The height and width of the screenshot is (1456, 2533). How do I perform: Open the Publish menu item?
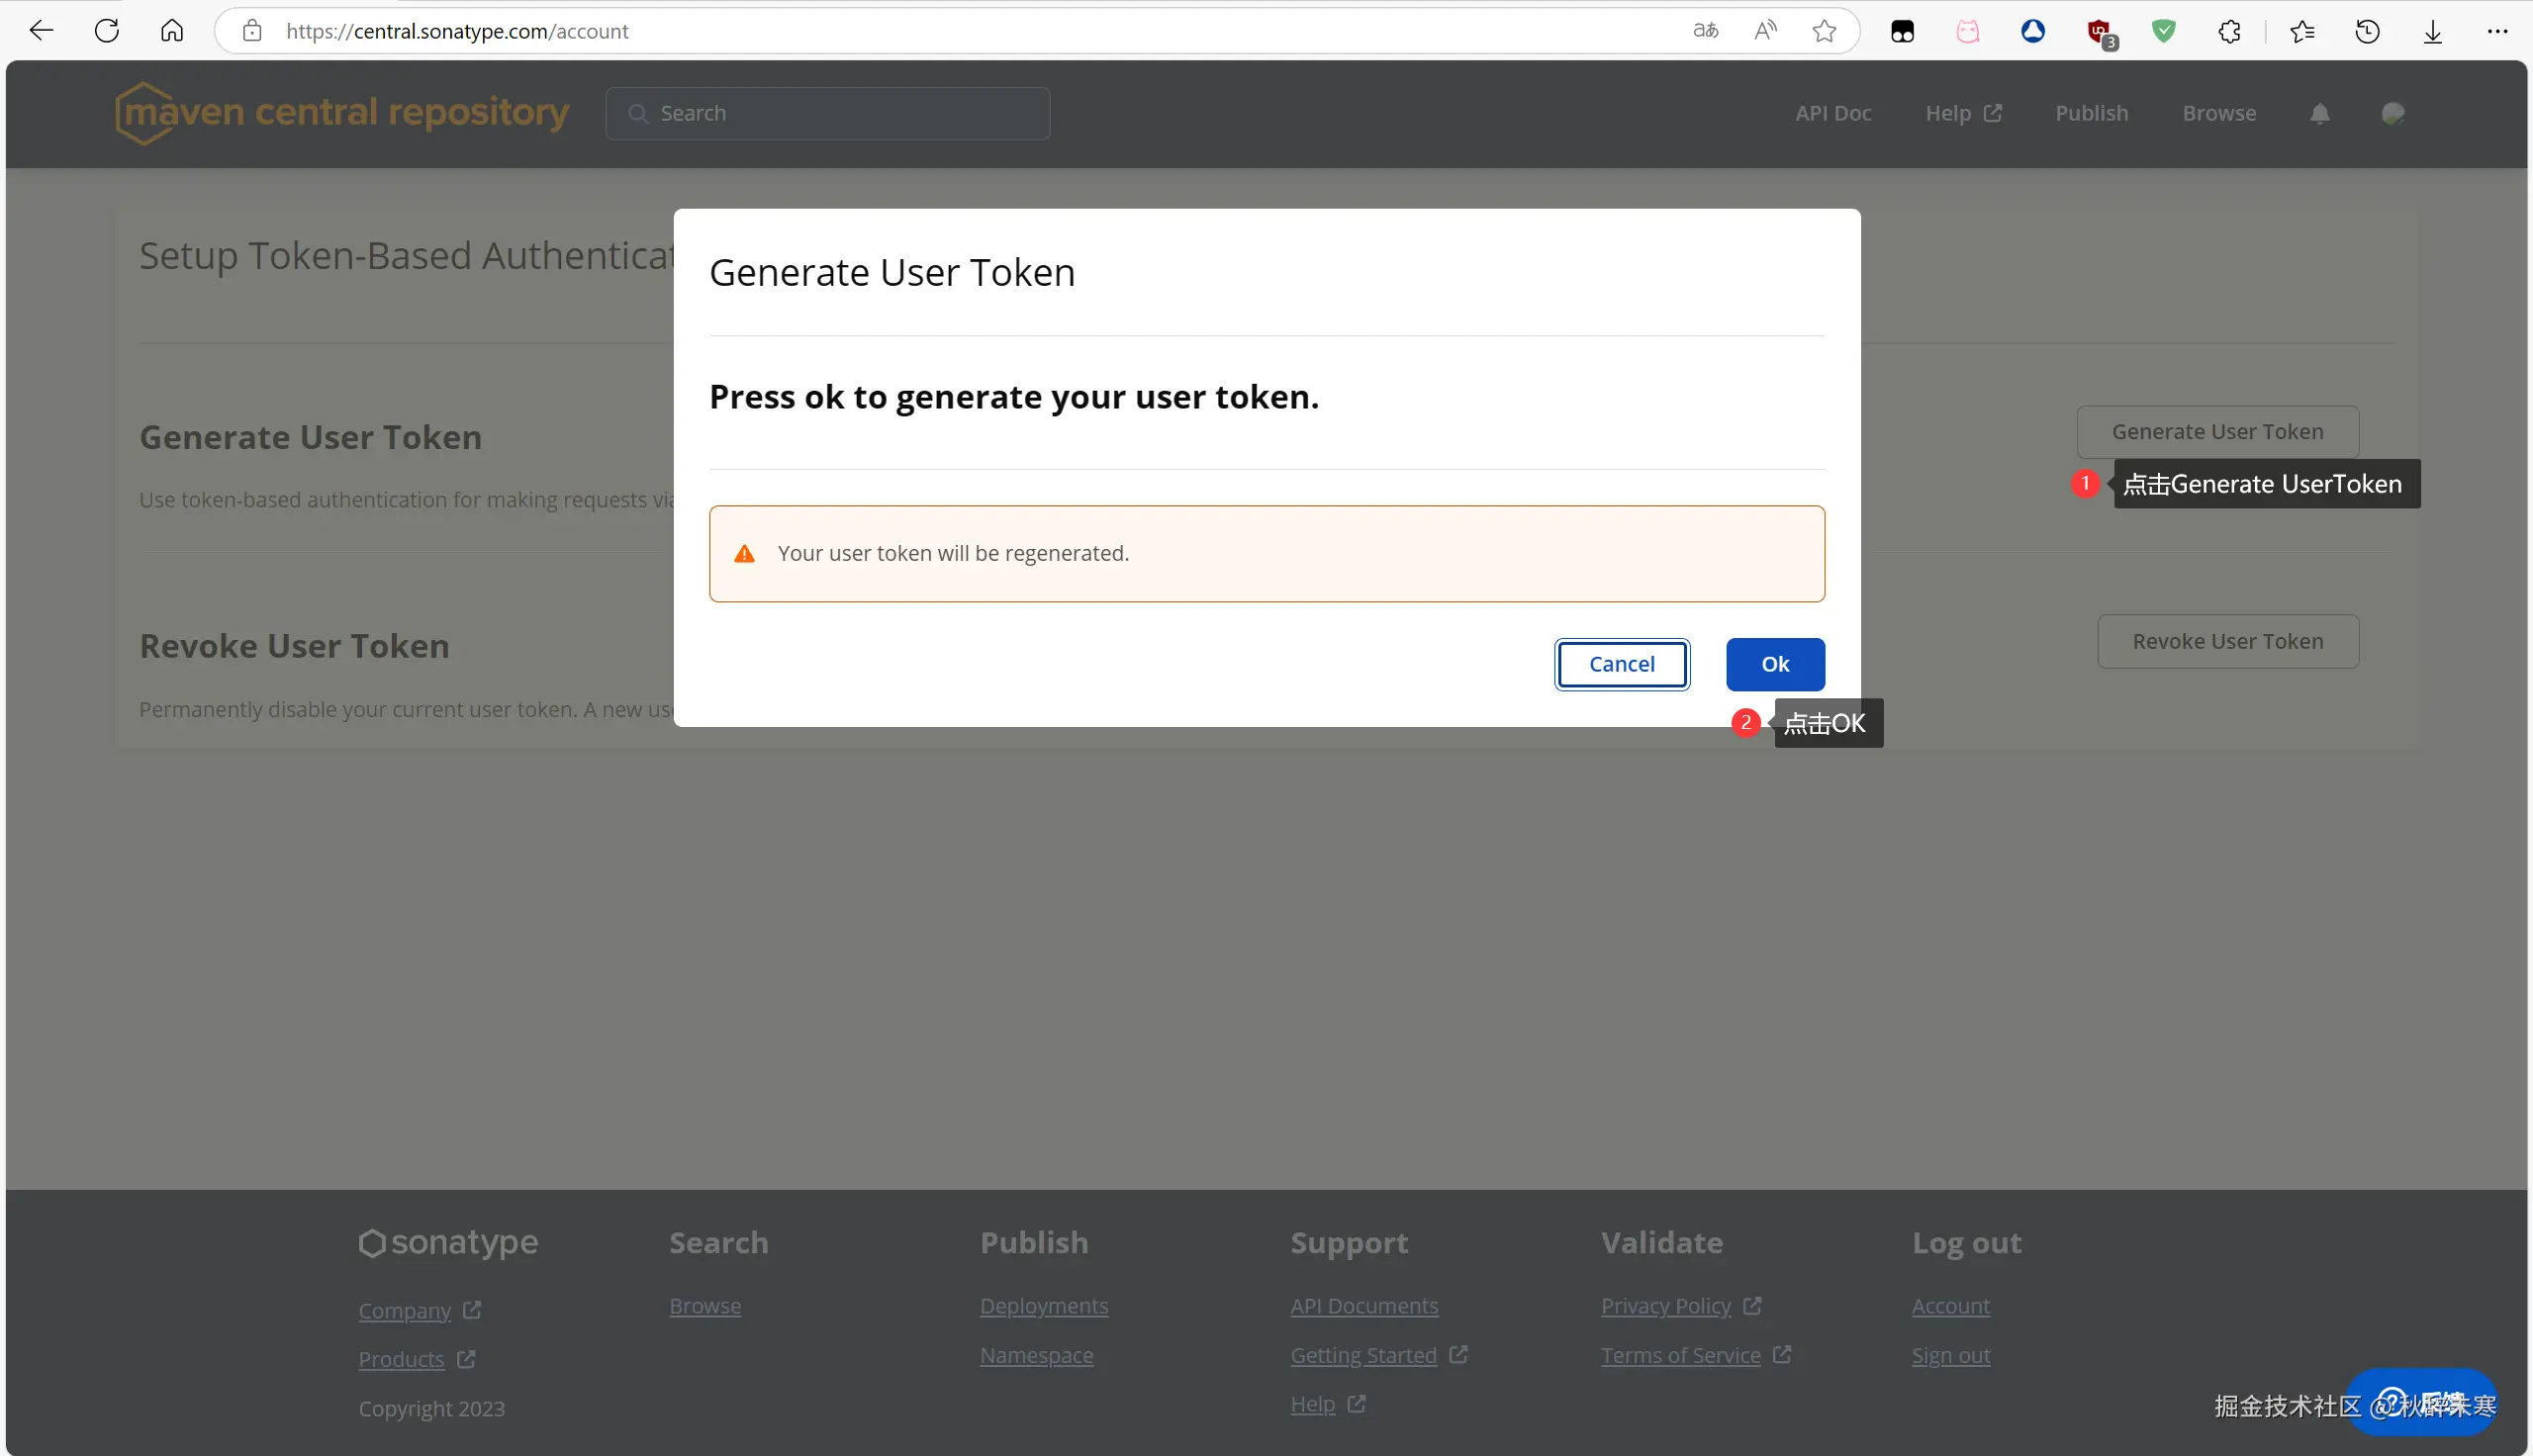tap(2091, 113)
